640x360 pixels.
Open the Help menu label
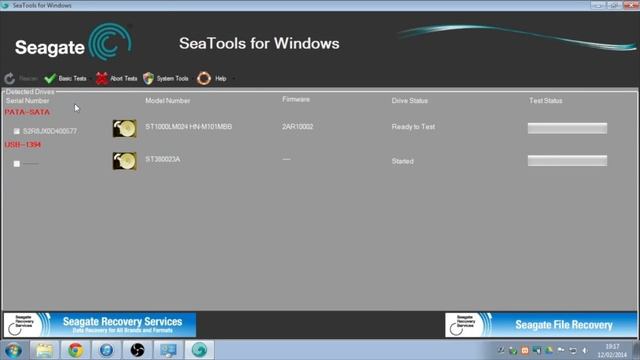click(x=220, y=78)
